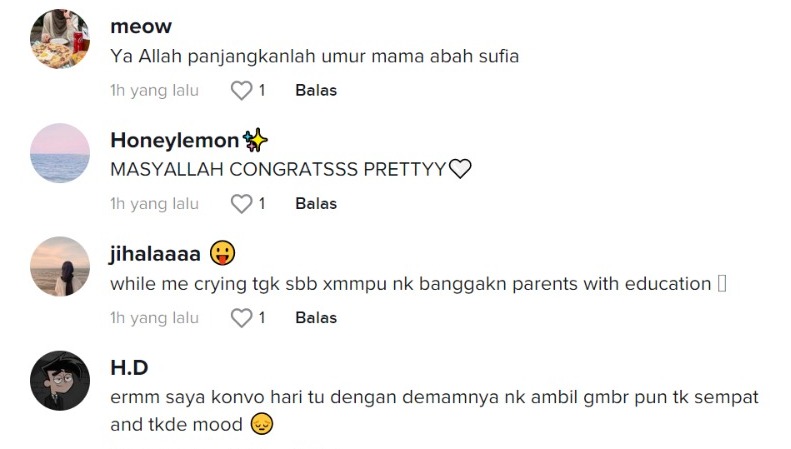
Task: Click the sparkle icon beside Honeylemon
Action: point(255,140)
